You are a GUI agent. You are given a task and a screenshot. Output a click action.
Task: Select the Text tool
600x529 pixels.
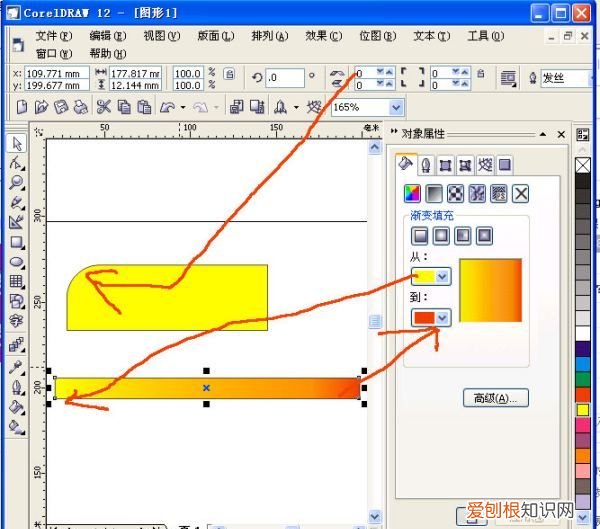tap(16, 321)
